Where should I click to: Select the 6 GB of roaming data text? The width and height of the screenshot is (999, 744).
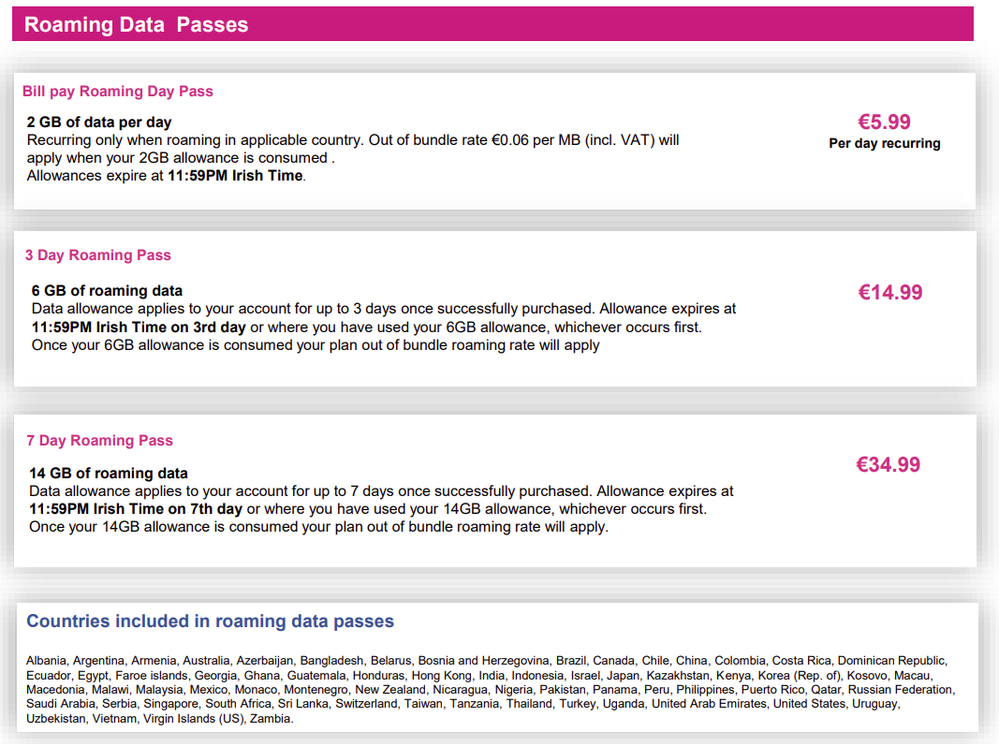(107, 290)
